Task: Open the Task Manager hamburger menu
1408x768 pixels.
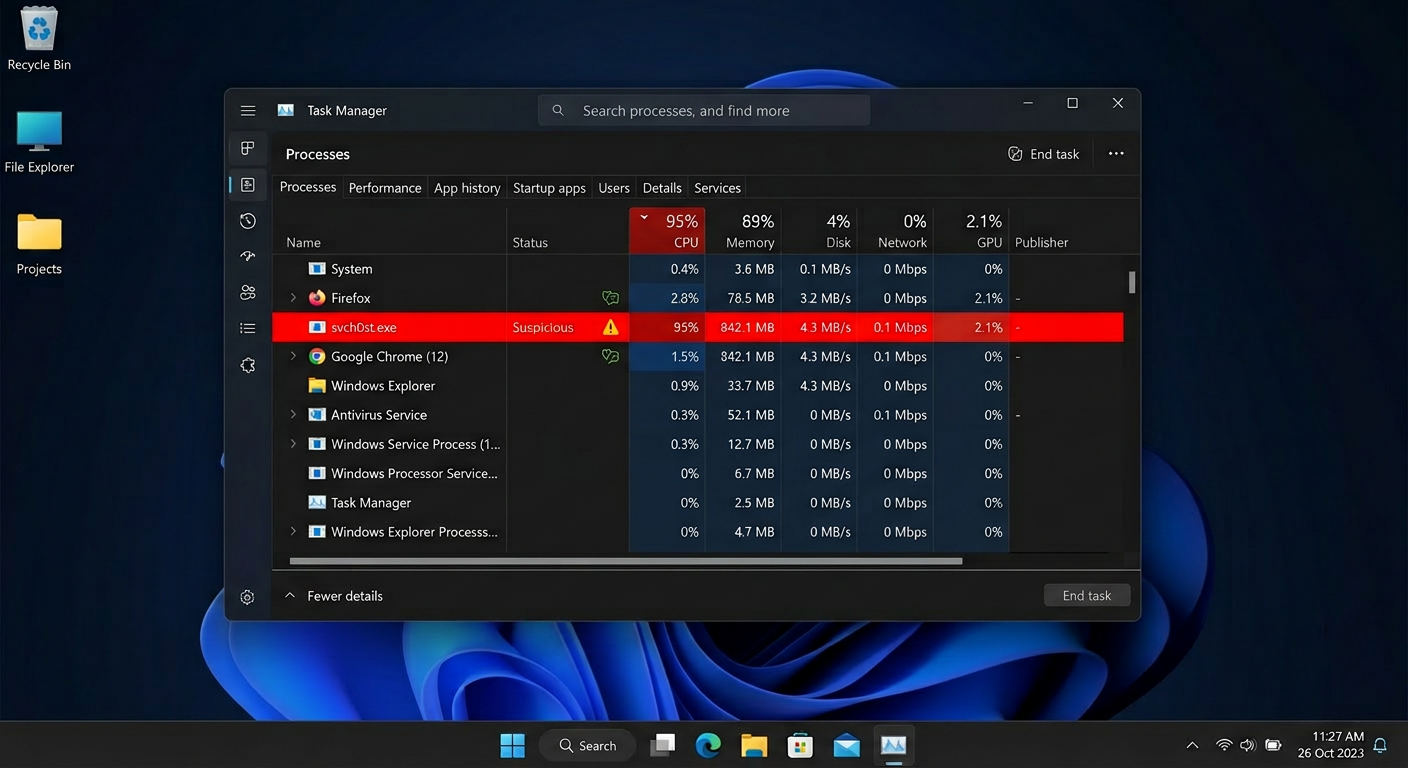Action: click(x=247, y=110)
